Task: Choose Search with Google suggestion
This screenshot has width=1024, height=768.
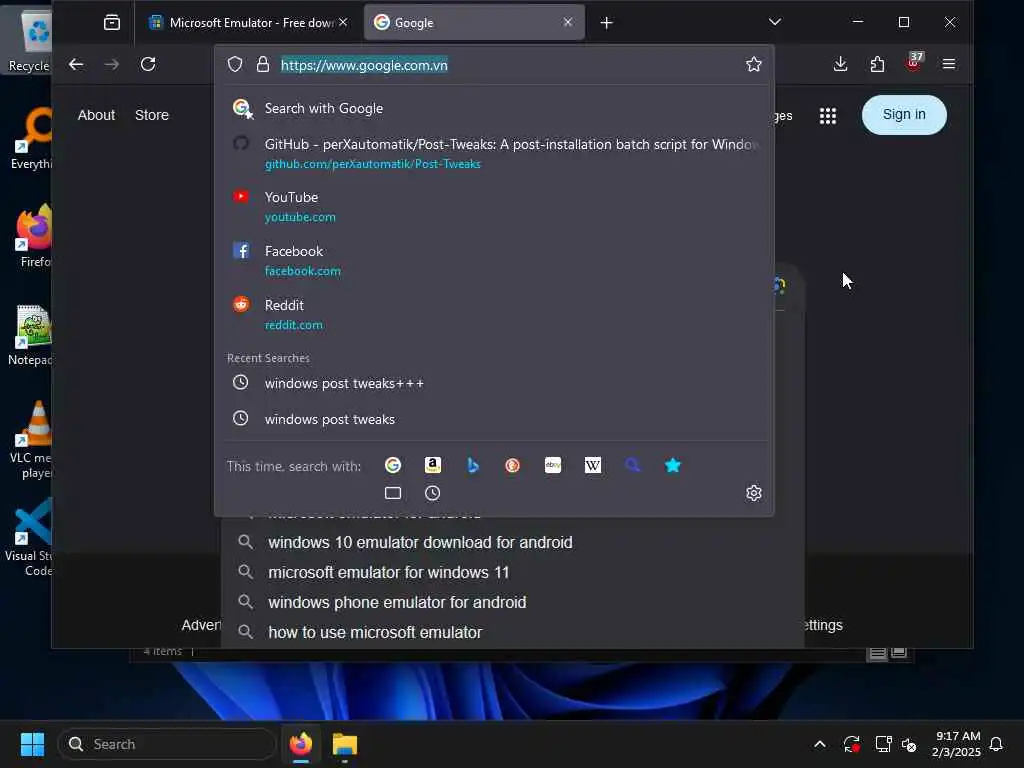Action: pos(494,108)
